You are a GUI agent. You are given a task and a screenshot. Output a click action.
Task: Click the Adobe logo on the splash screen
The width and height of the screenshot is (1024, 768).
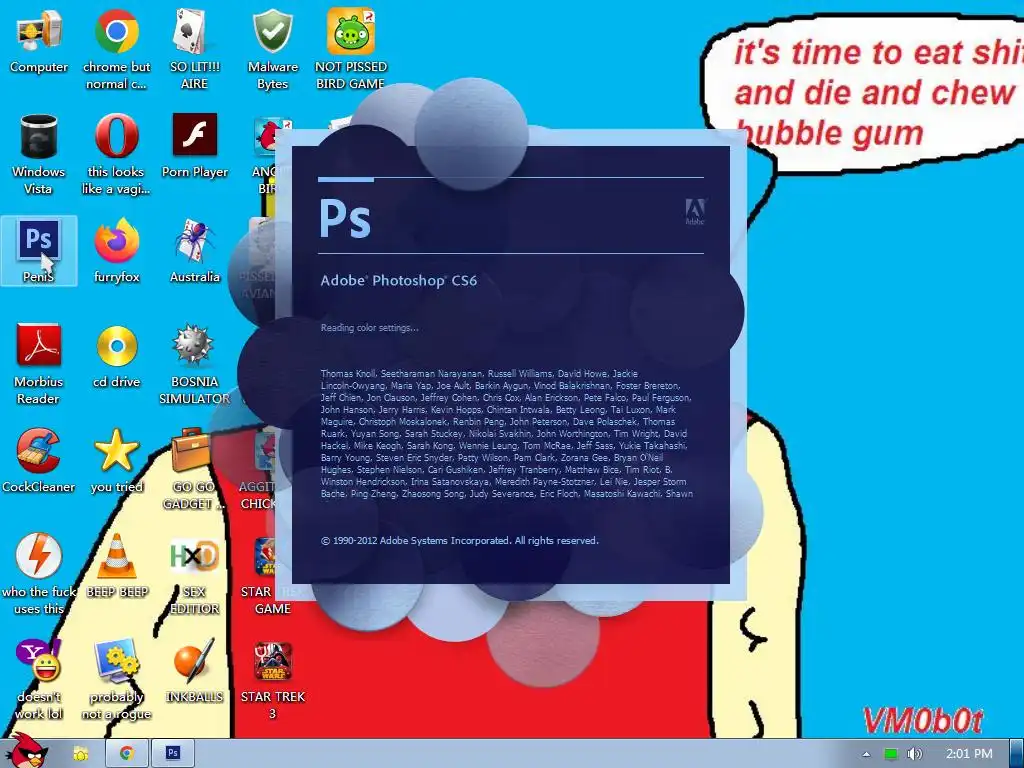coord(695,212)
